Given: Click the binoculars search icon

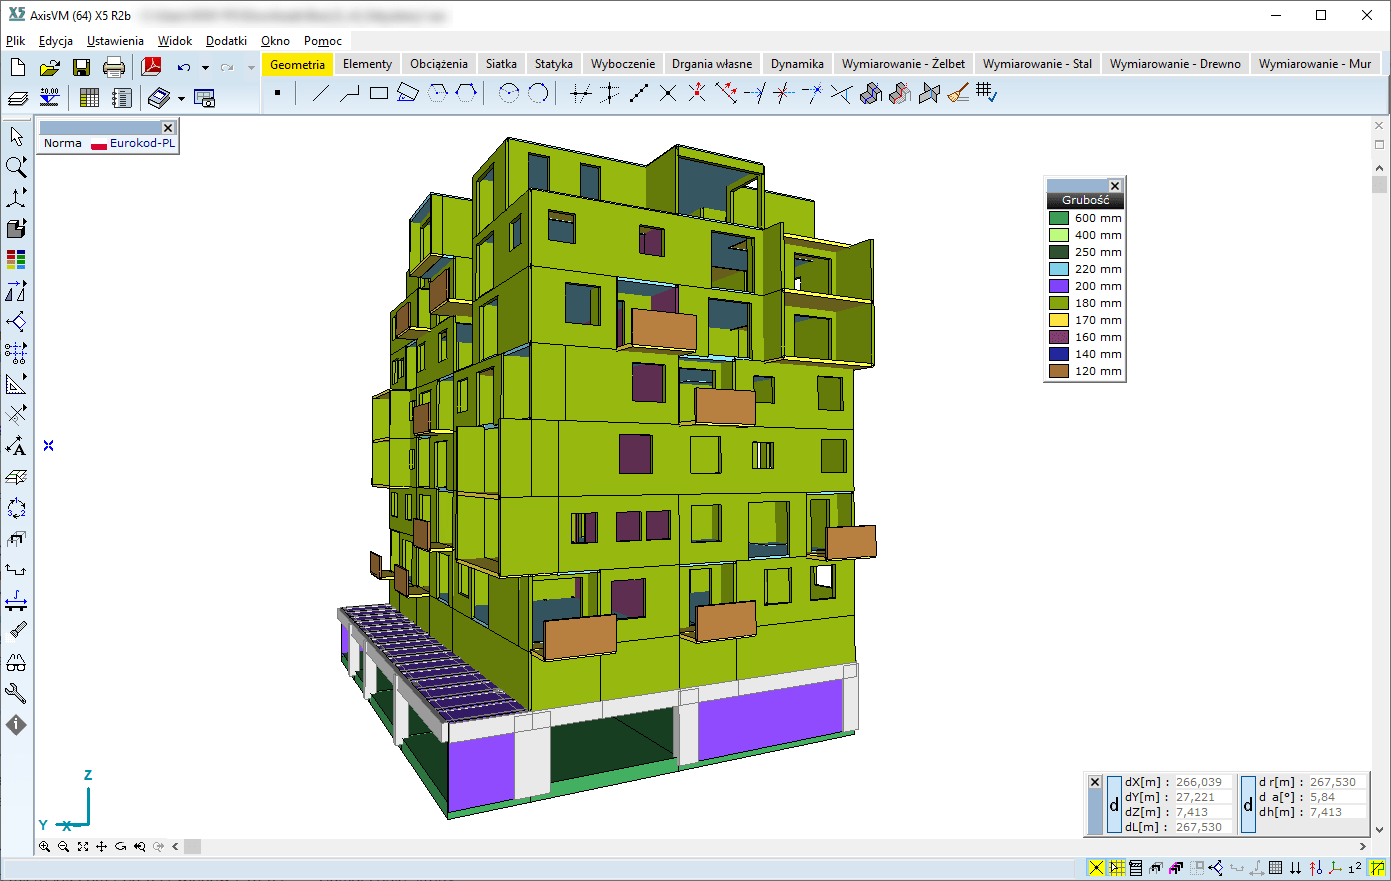Looking at the screenshot, I should click(16, 663).
